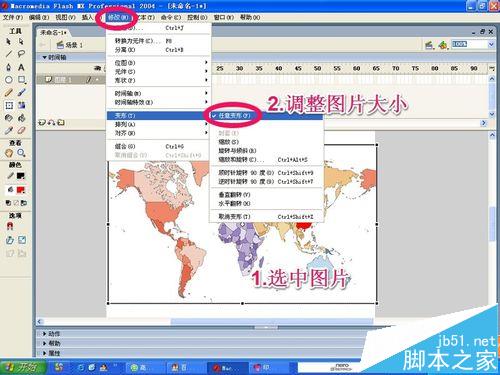Open the 元件 submenu
Viewport: 500px width, 375px height.
(159, 71)
